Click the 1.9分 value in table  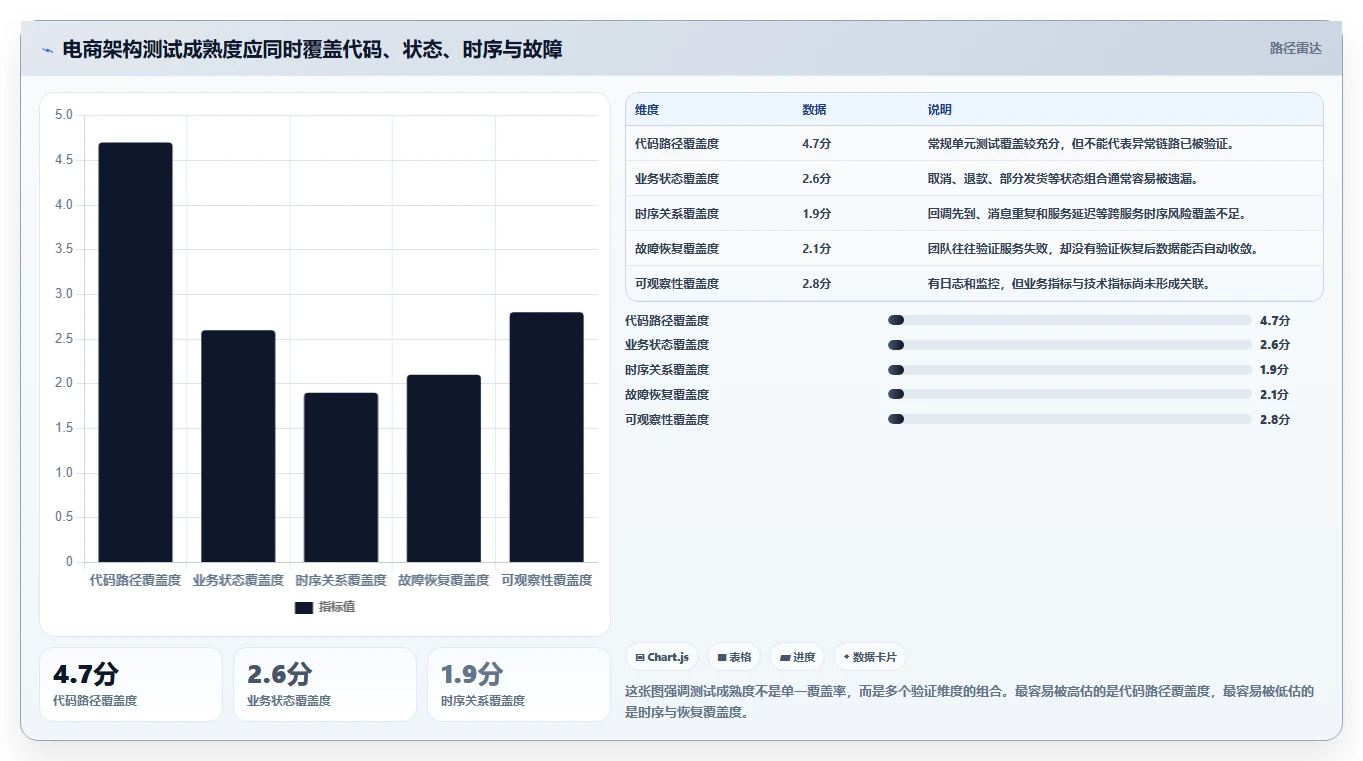click(816, 214)
